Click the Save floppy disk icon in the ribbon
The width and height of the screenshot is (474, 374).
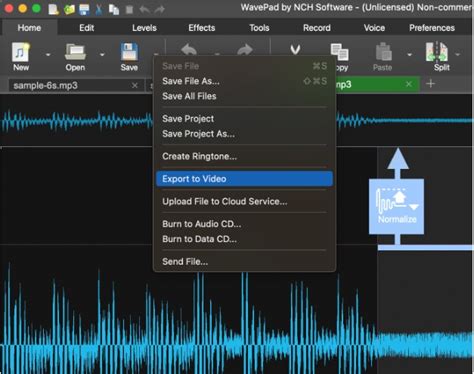(129, 52)
